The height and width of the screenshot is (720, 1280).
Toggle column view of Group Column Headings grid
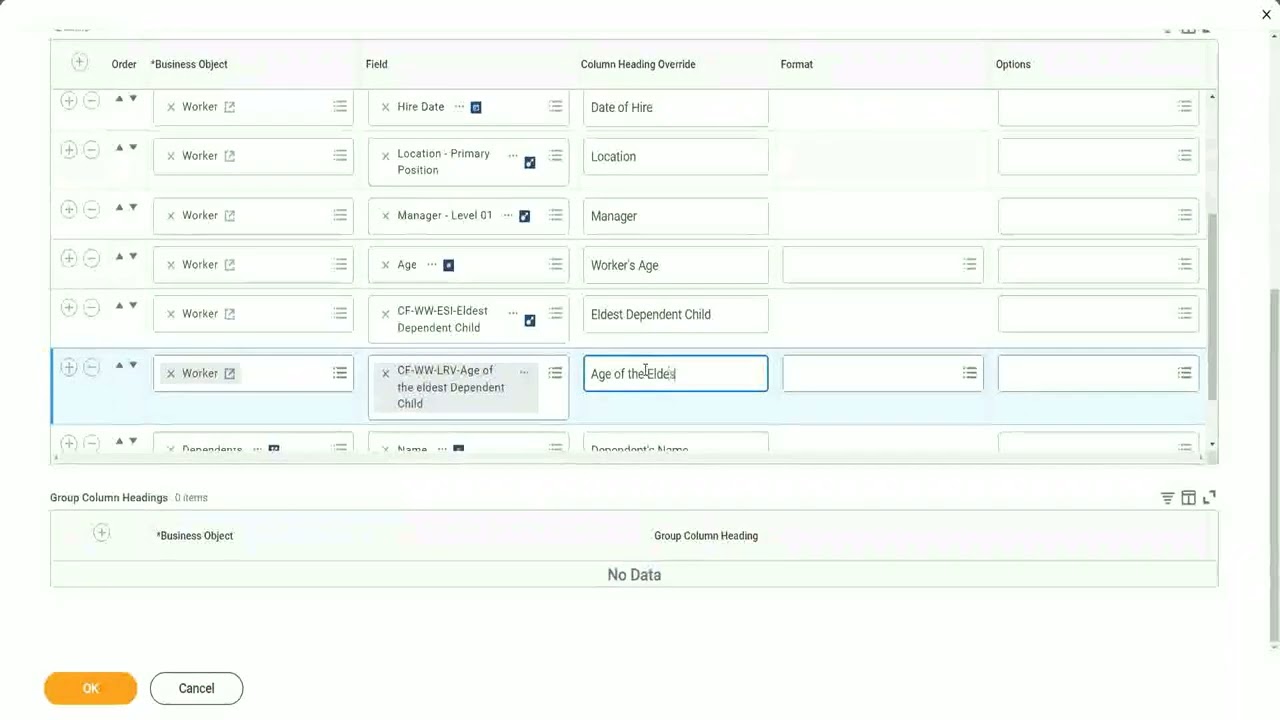[x=1188, y=497]
